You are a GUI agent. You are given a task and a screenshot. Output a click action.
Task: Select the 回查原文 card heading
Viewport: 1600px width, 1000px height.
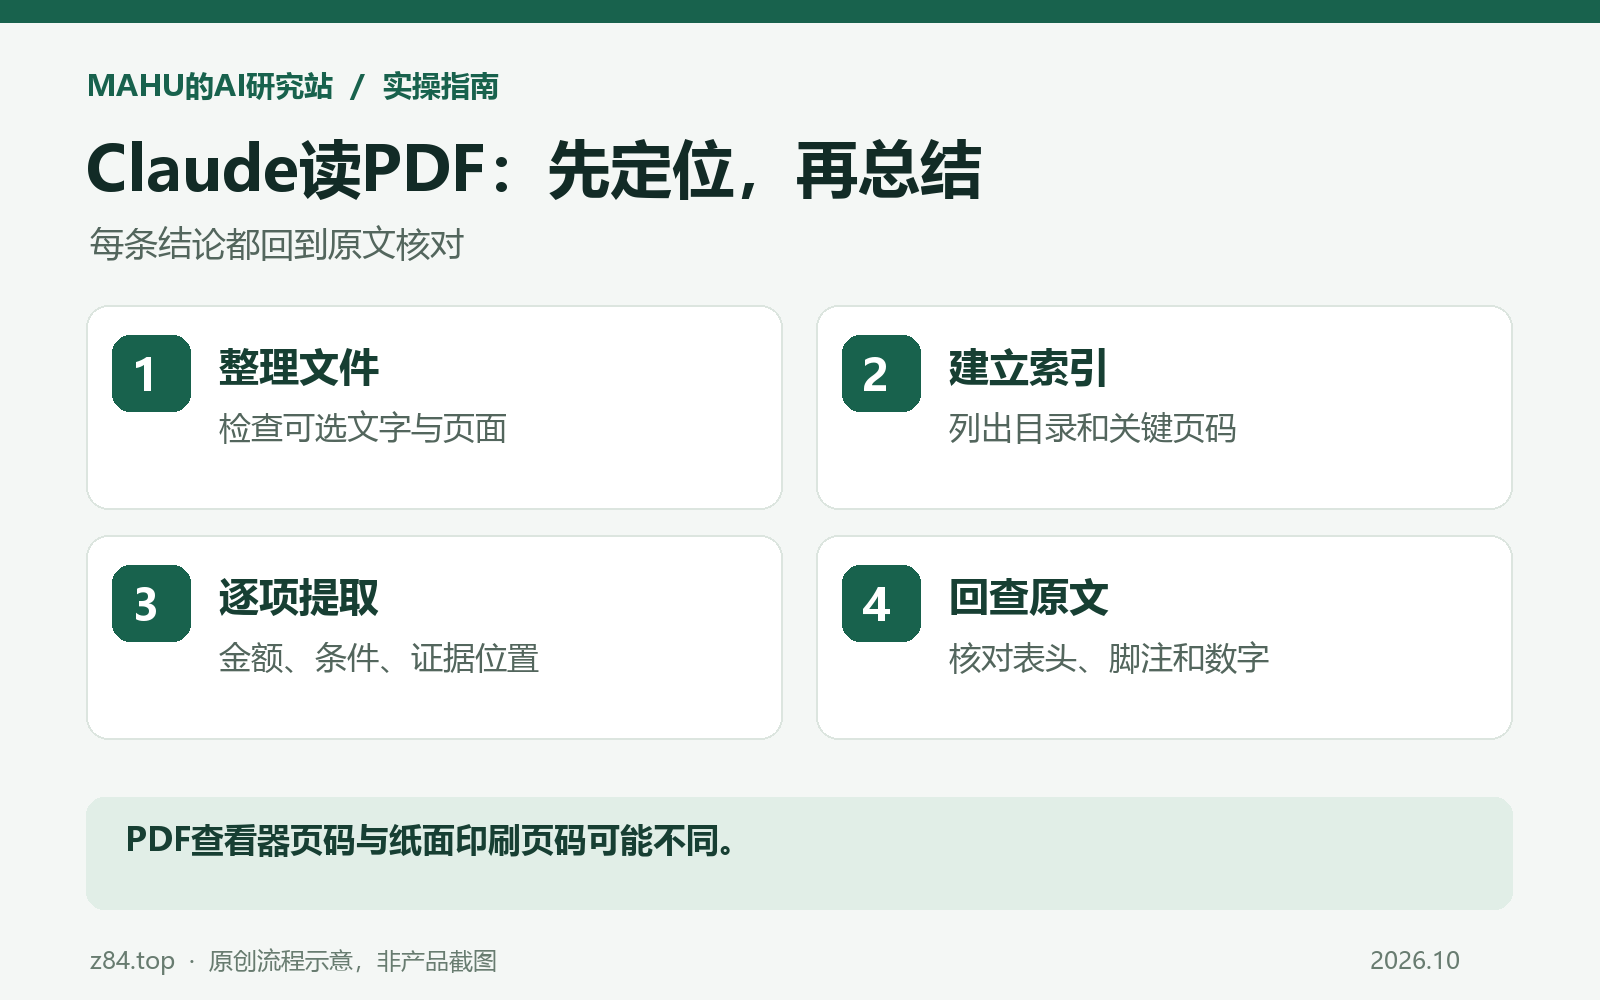[1029, 598]
